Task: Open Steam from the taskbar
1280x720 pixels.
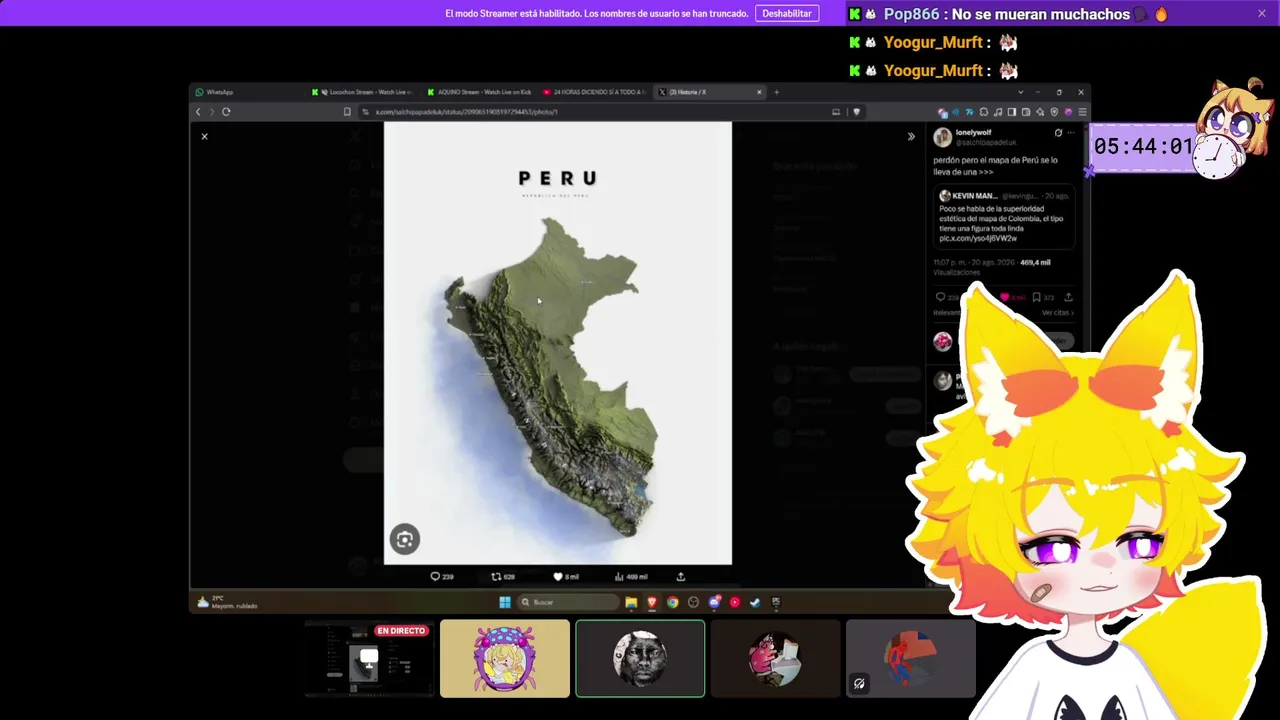Action: [x=755, y=602]
